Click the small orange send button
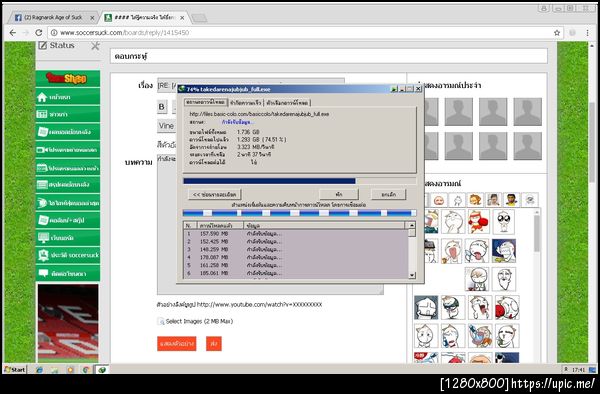This screenshot has width=600, height=394. tap(214, 344)
